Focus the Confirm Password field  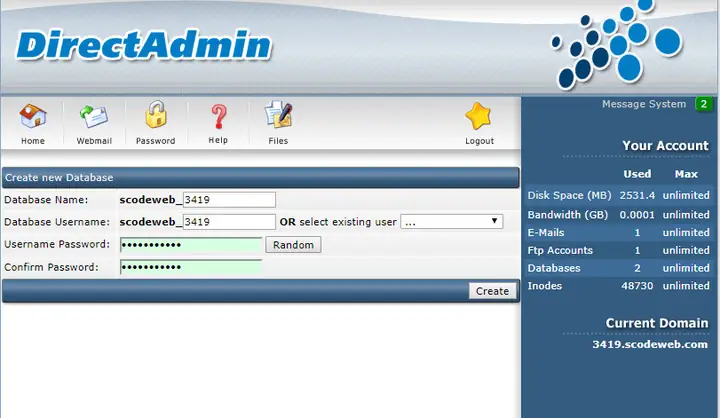click(x=191, y=267)
